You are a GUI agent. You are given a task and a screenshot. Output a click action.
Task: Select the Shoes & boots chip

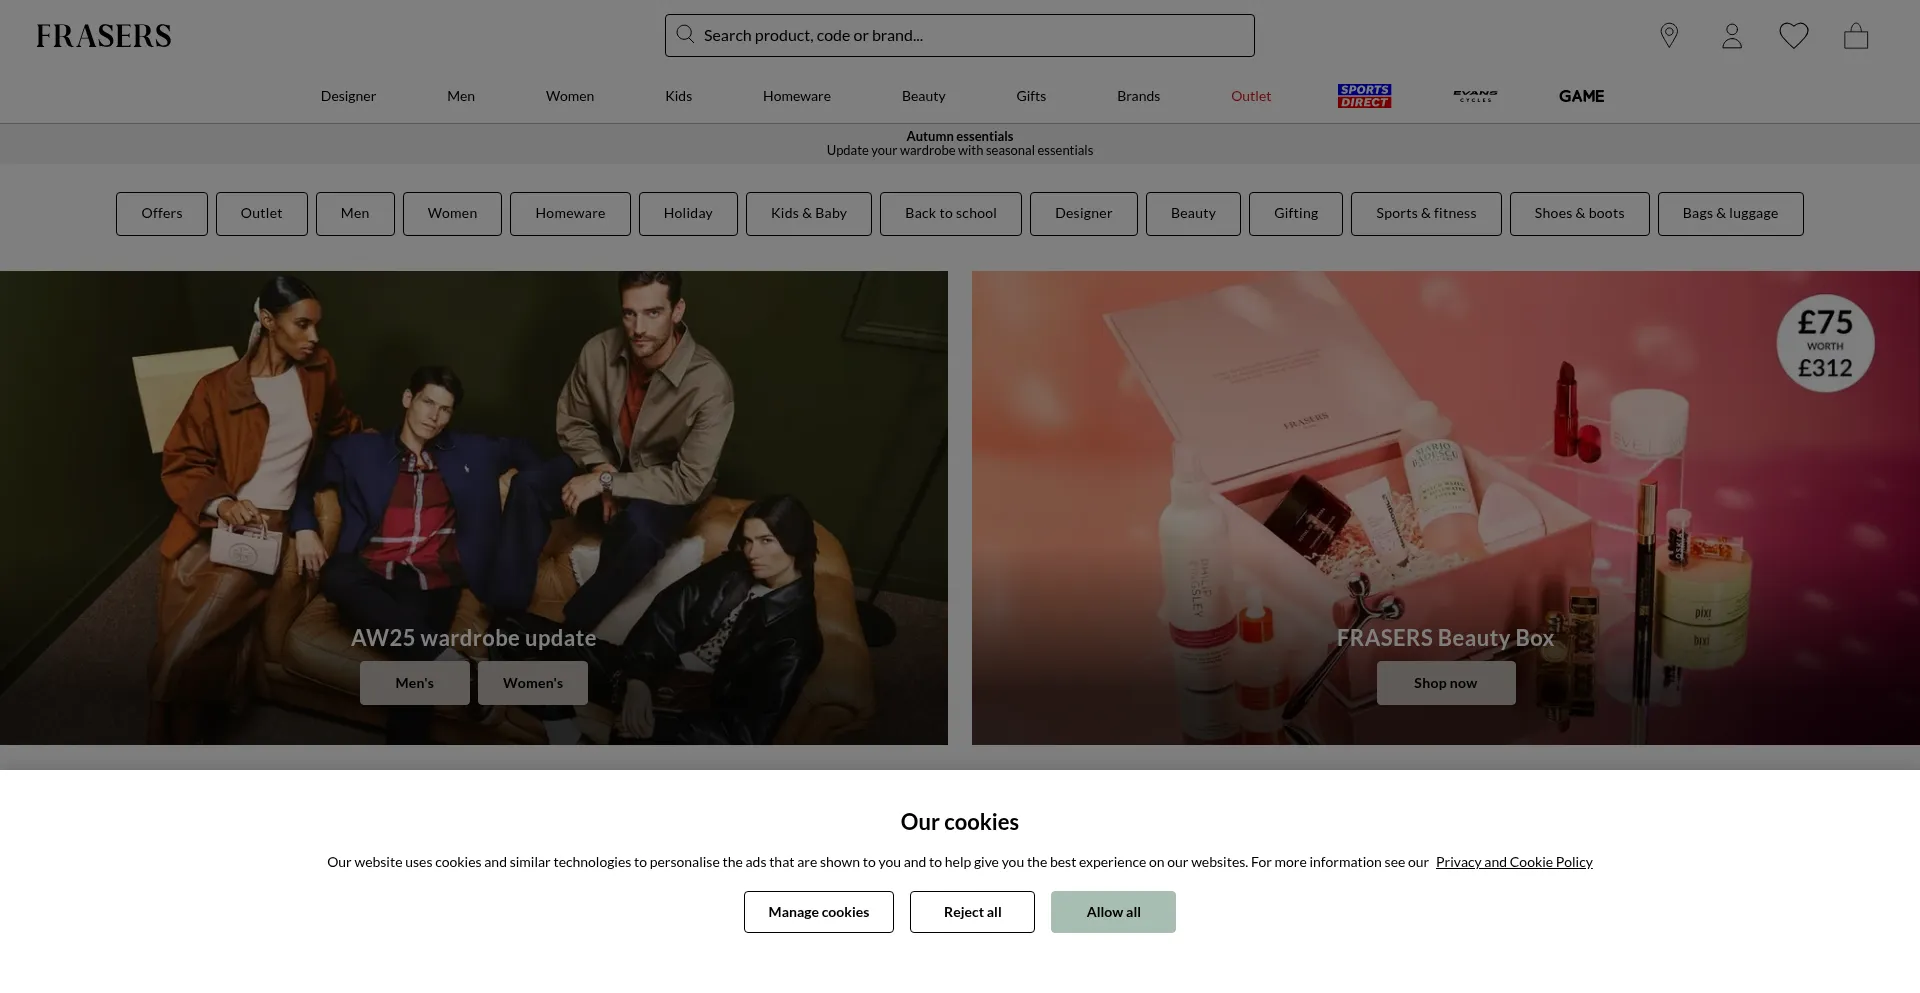[x=1580, y=214]
